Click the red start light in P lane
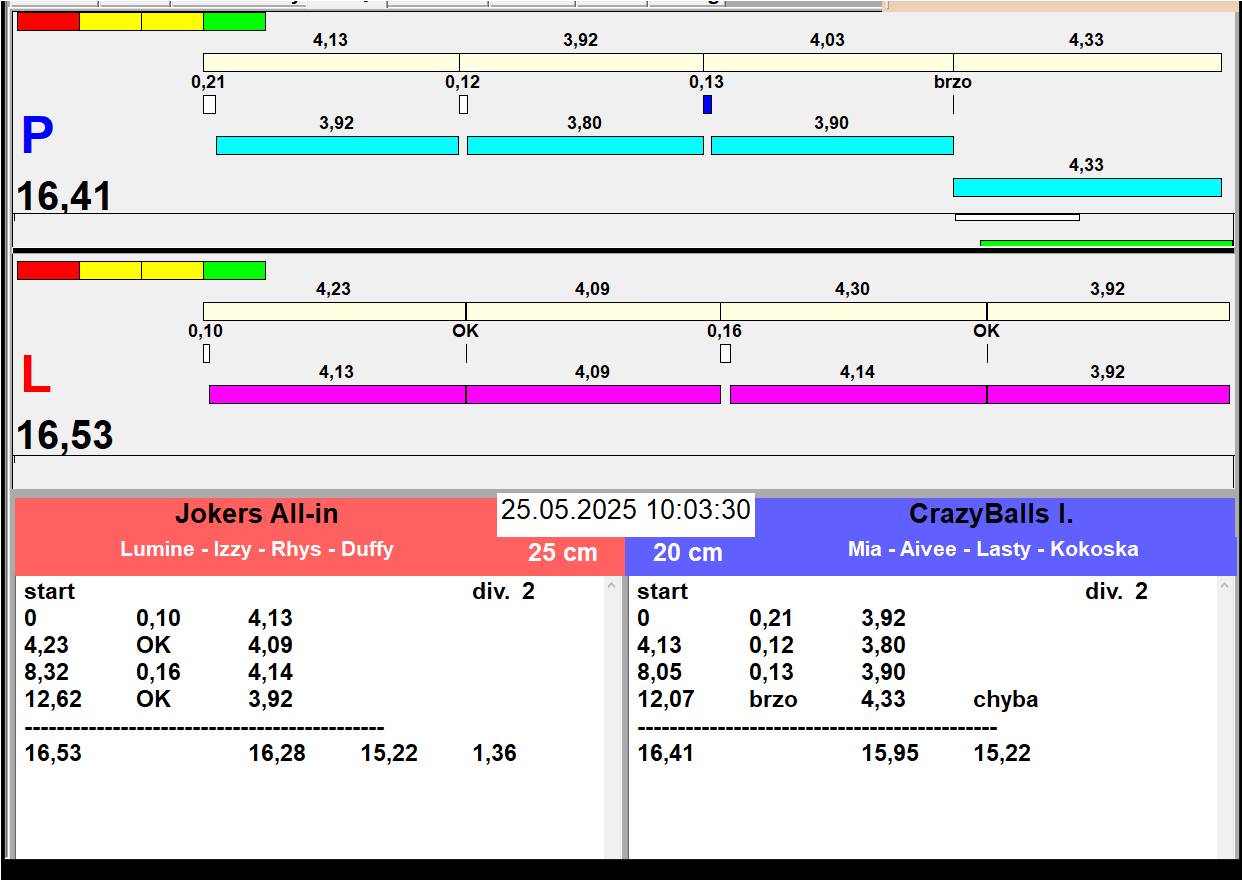 (x=48, y=21)
